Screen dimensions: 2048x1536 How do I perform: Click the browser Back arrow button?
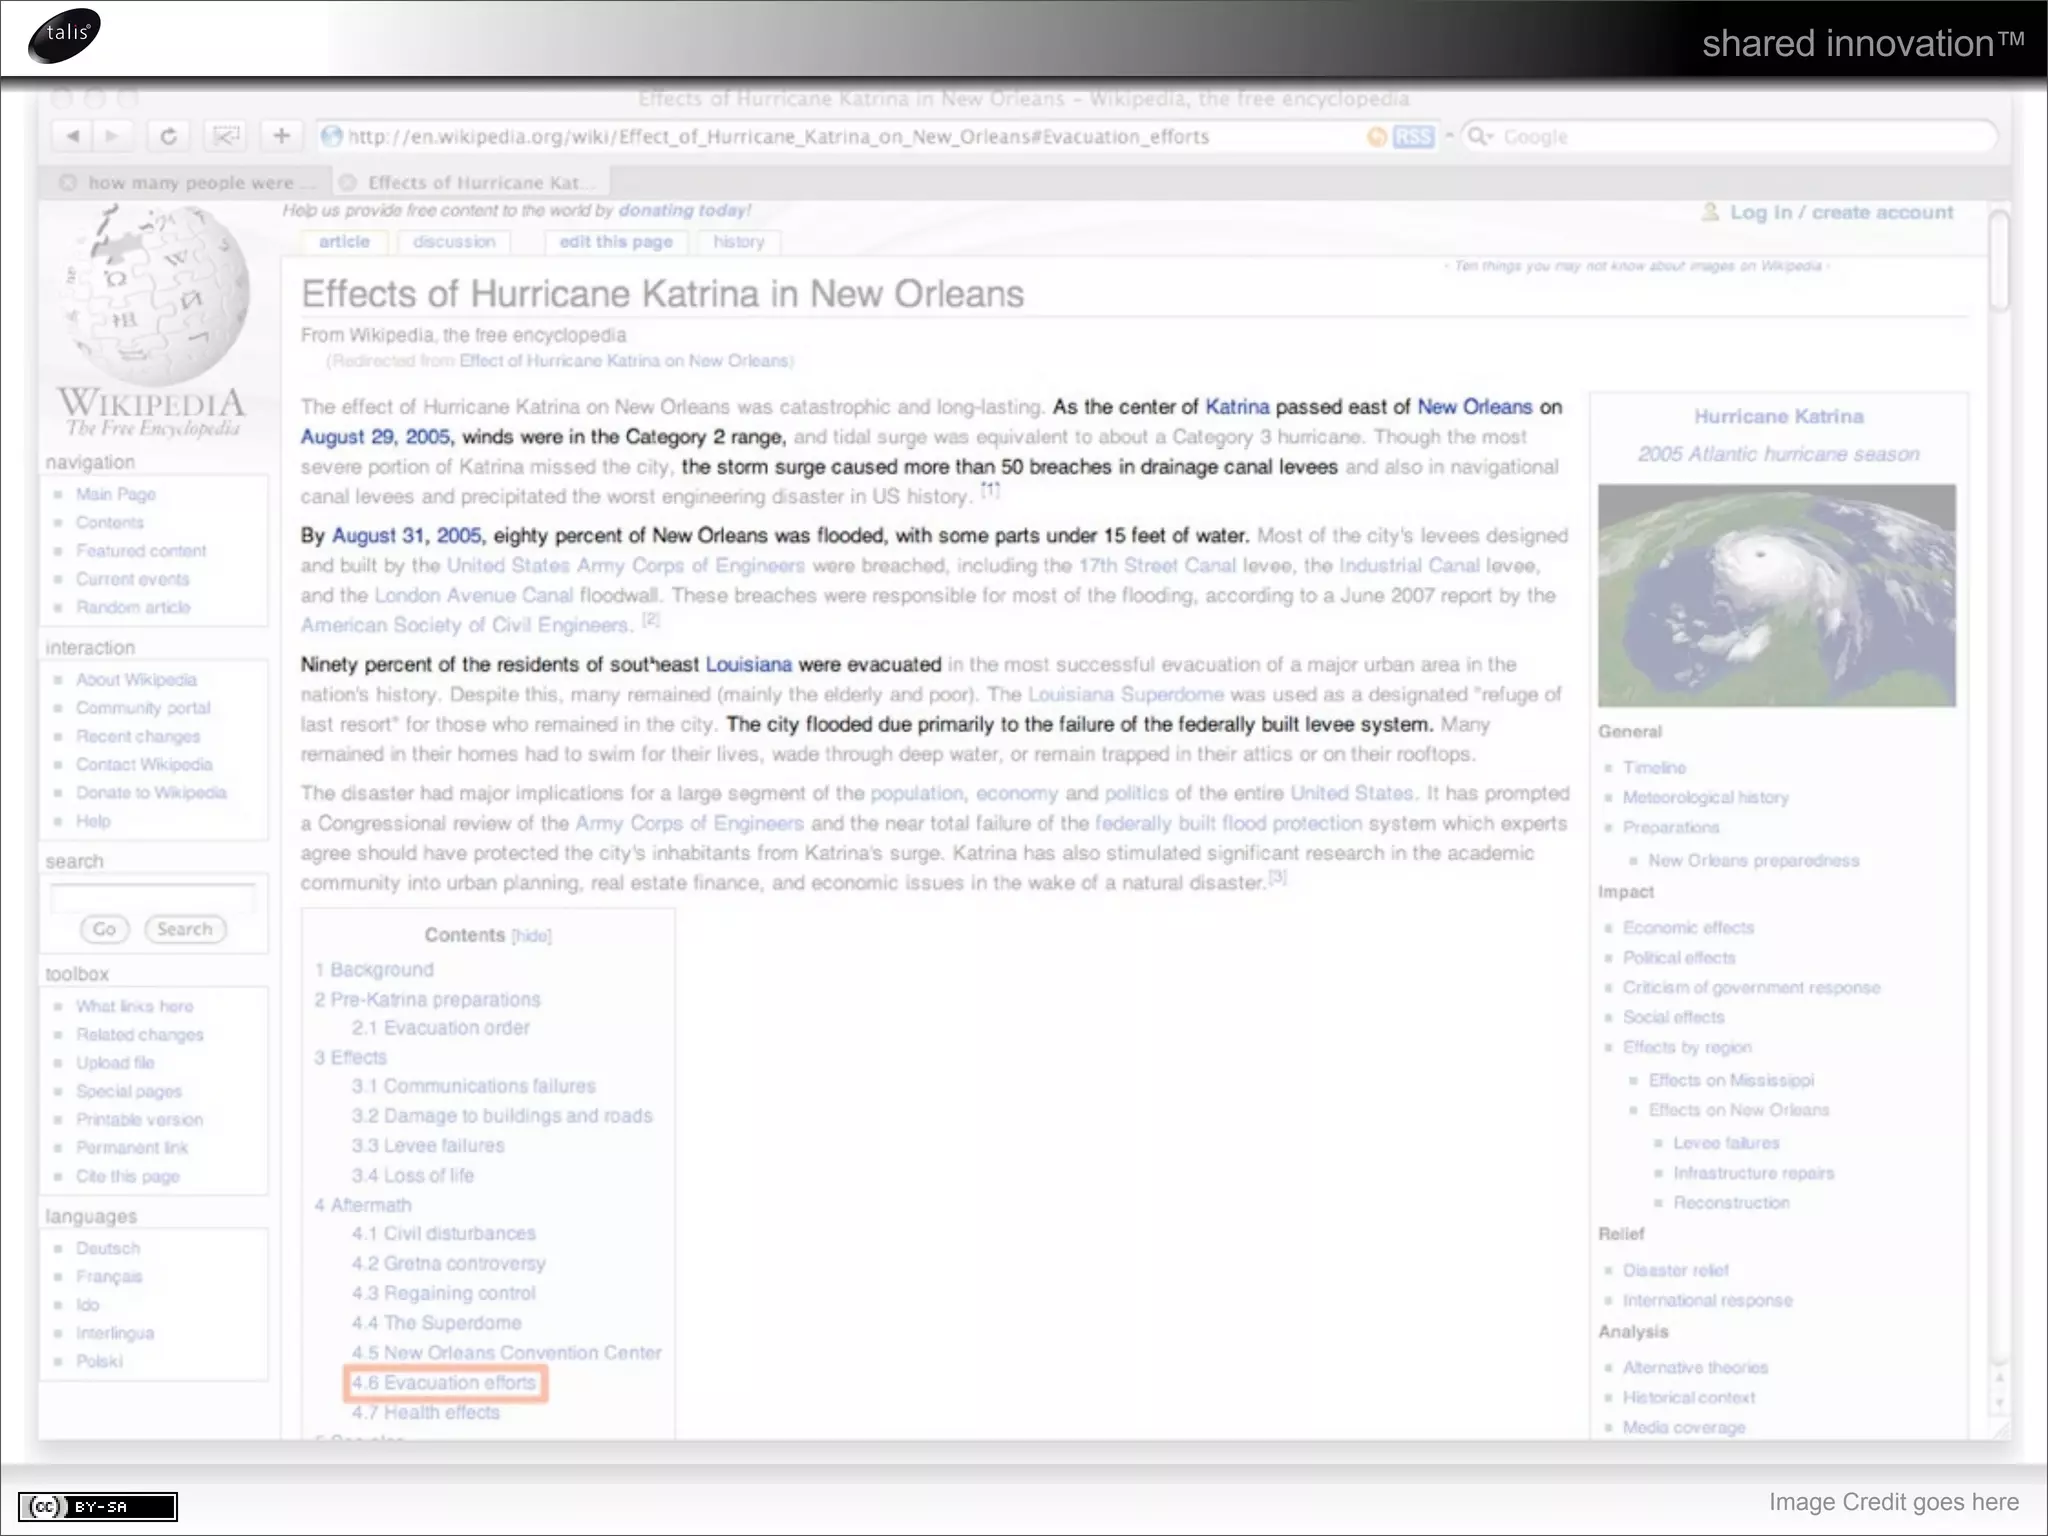(72, 136)
